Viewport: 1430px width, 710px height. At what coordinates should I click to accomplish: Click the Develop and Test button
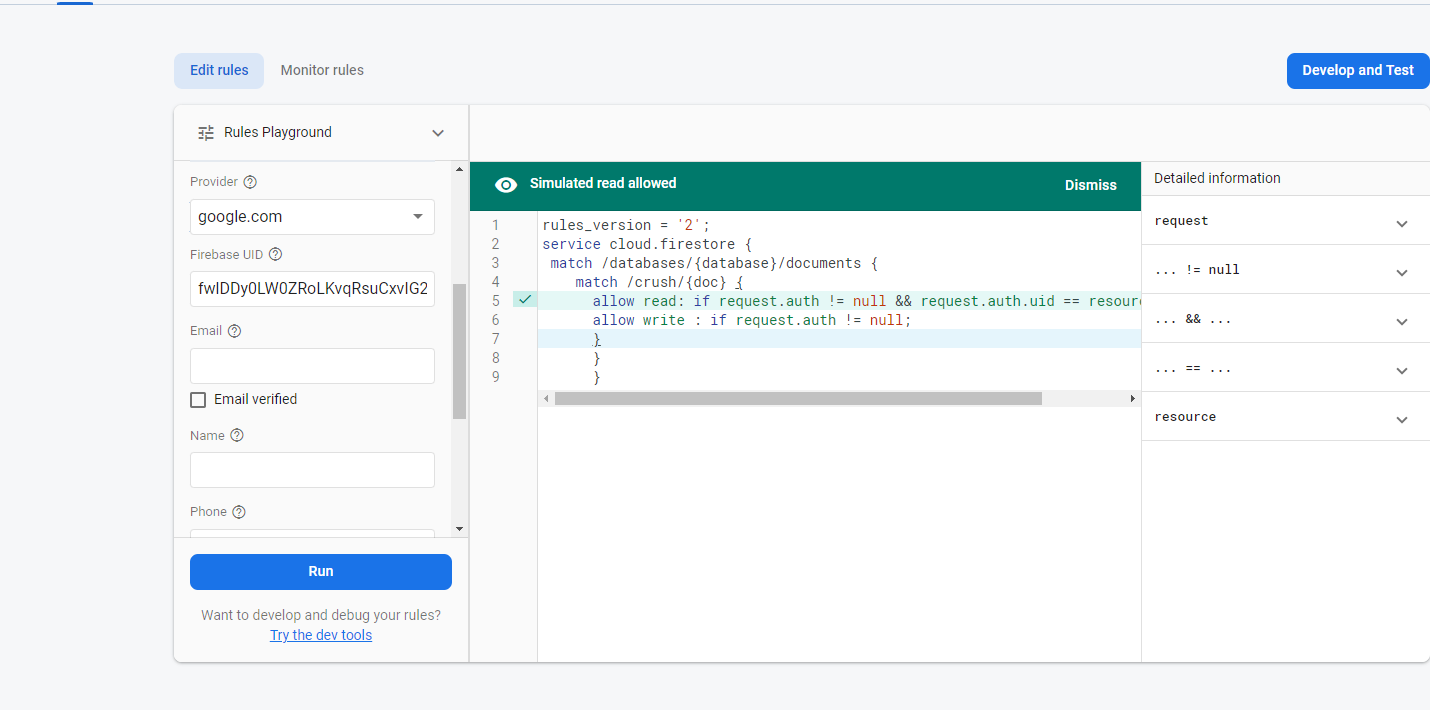coord(1358,71)
